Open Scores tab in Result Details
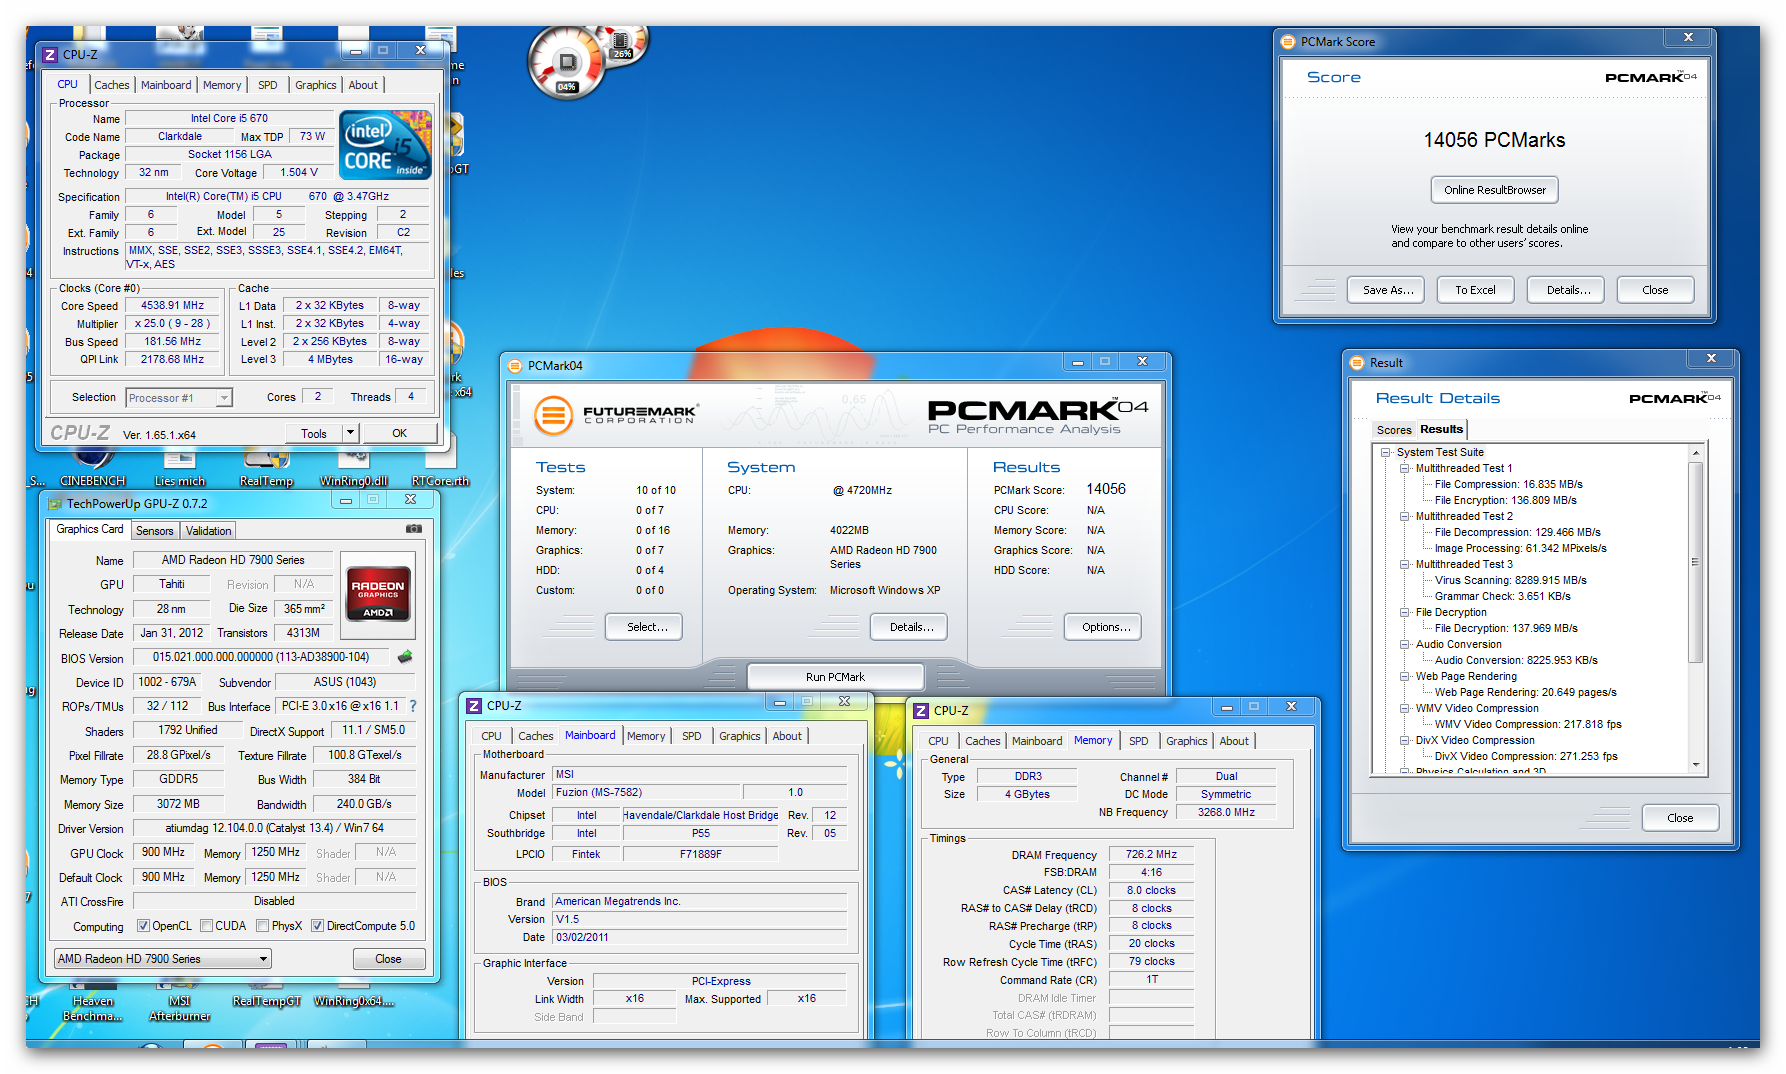 (1394, 430)
